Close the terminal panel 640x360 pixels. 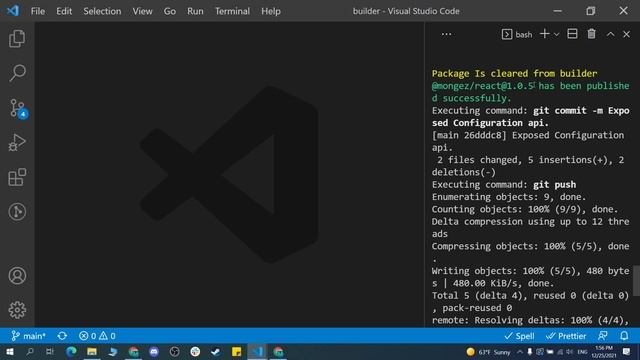click(626, 34)
